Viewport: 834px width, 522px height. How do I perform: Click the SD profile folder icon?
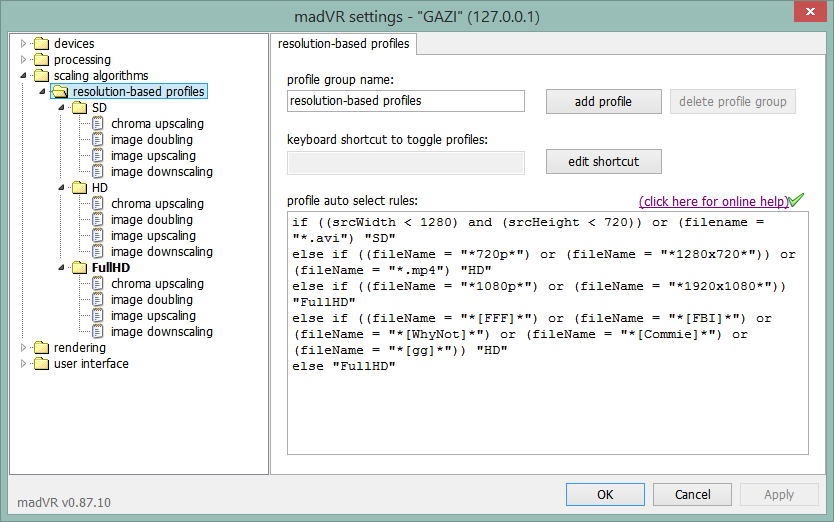[79, 108]
